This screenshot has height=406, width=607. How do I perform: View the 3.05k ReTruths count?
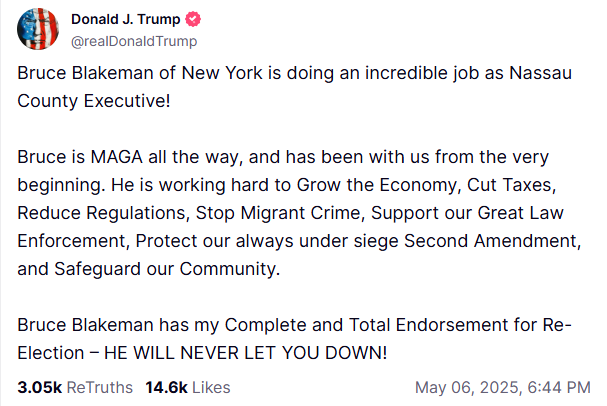click(39, 387)
